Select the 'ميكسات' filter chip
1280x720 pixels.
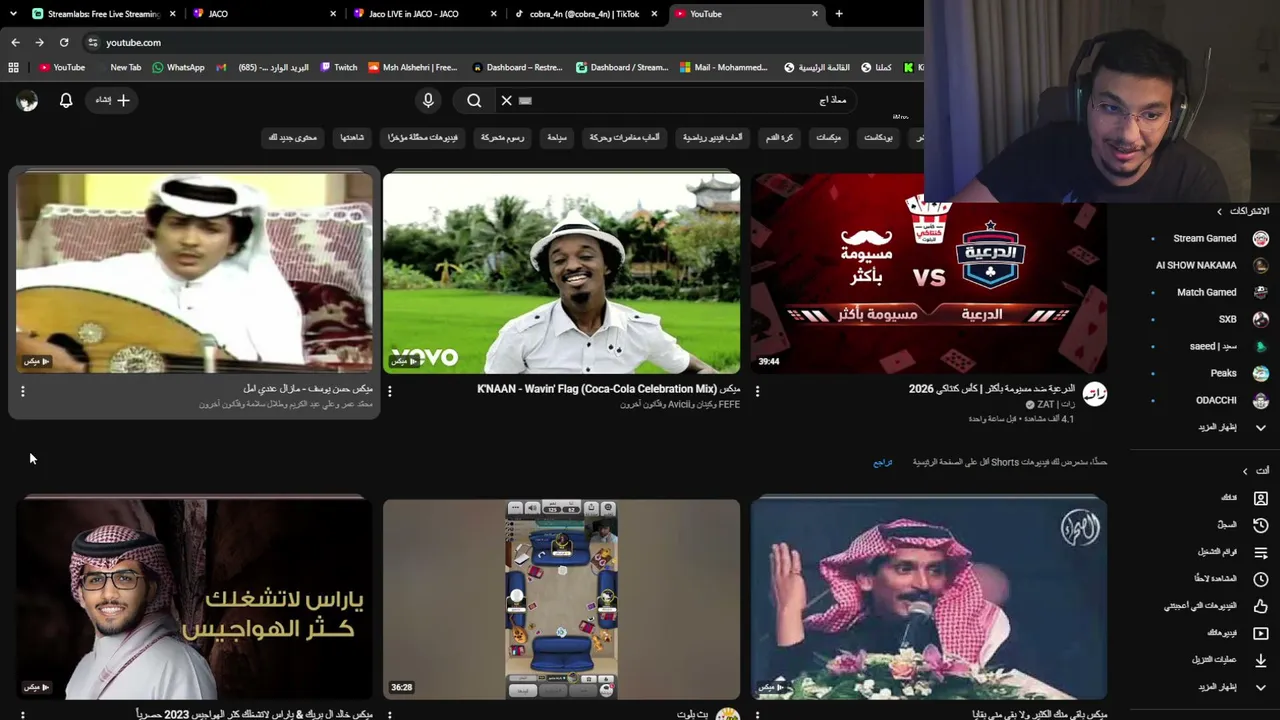(829, 137)
